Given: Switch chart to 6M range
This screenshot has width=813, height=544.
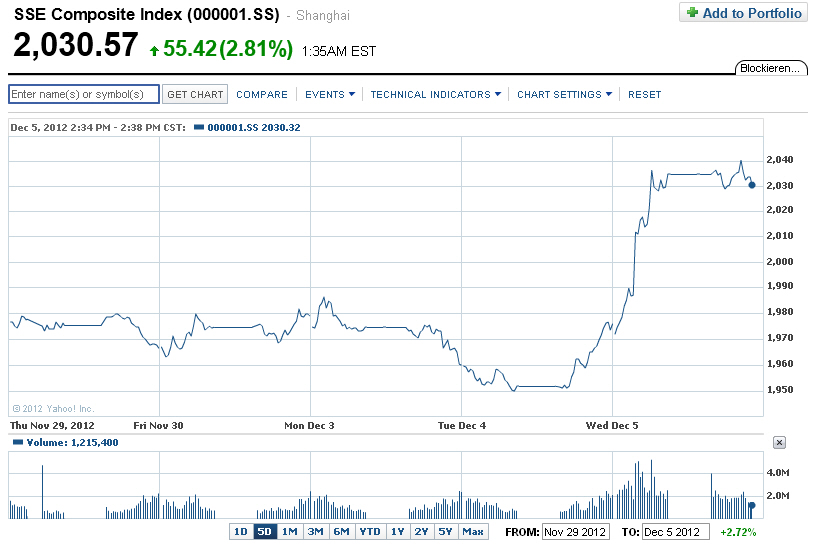Looking at the screenshot, I should 341,532.
